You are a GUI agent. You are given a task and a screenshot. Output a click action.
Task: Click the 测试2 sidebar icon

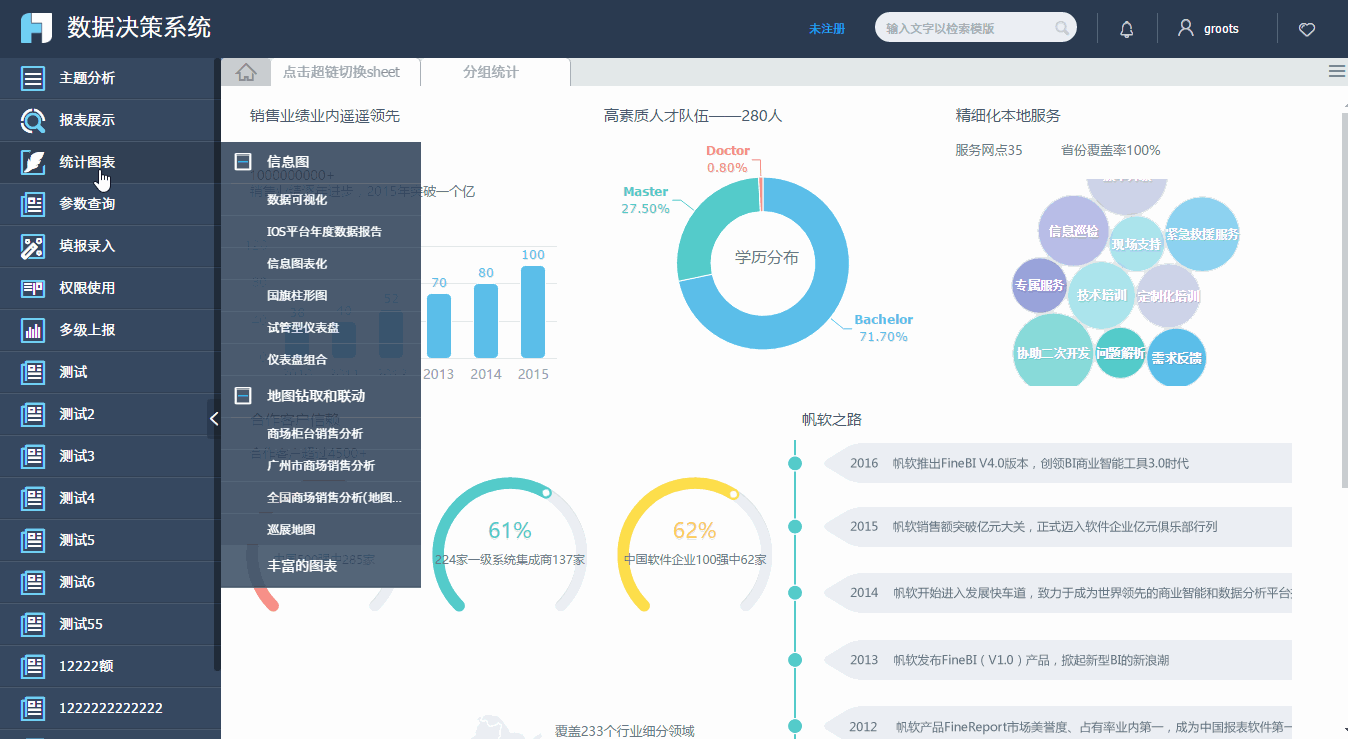[33, 414]
